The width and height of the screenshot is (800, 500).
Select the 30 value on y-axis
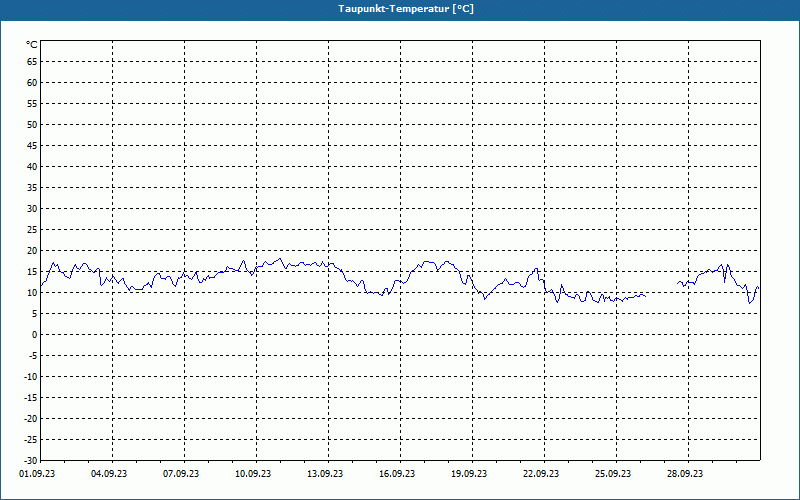coord(32,208)
